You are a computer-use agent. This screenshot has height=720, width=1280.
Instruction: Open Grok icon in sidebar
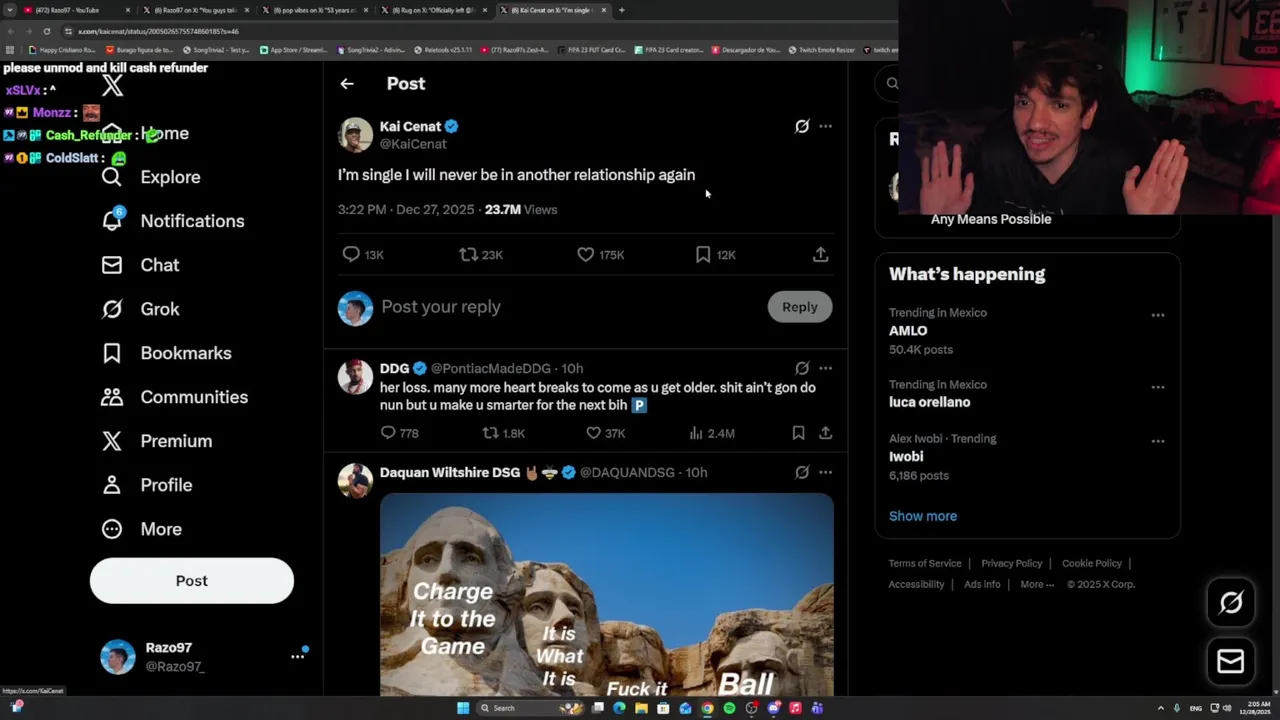point(112,309)
